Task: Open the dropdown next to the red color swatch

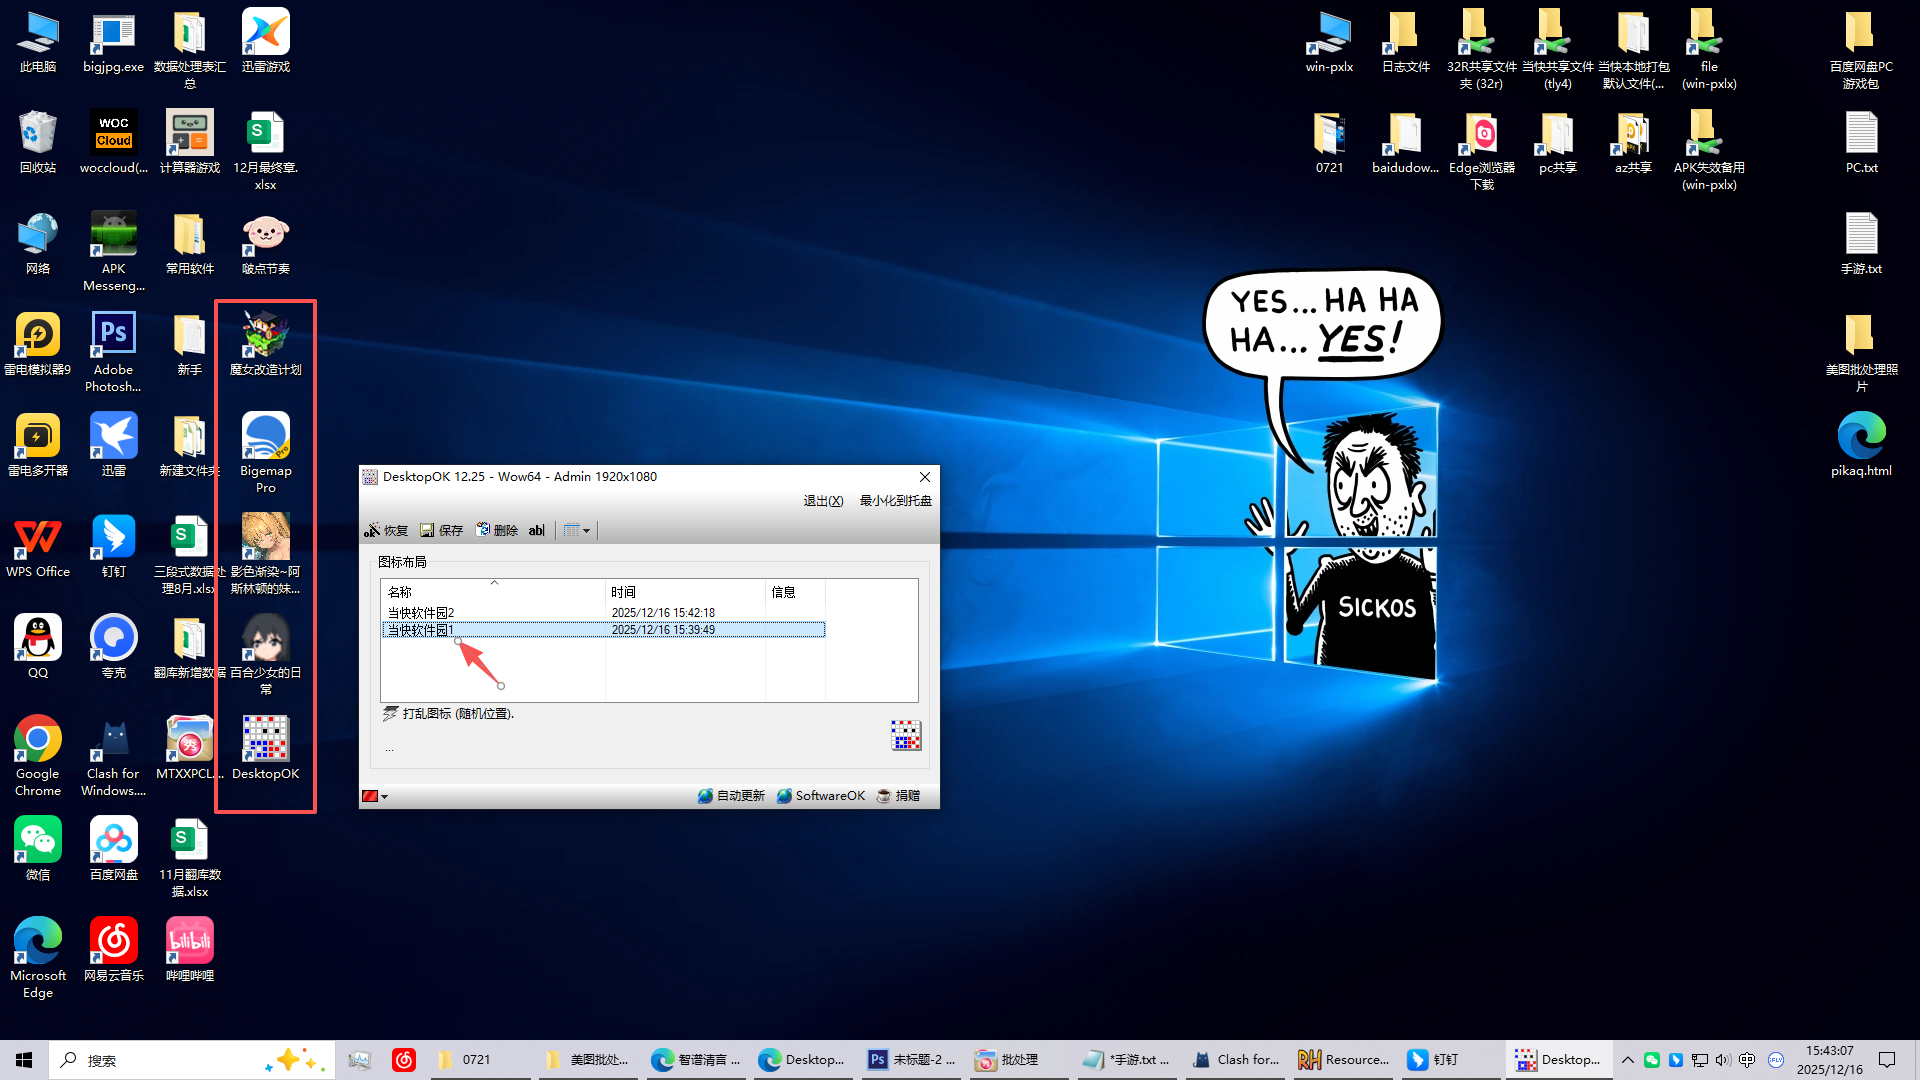Action: click(x=383, y=796)
